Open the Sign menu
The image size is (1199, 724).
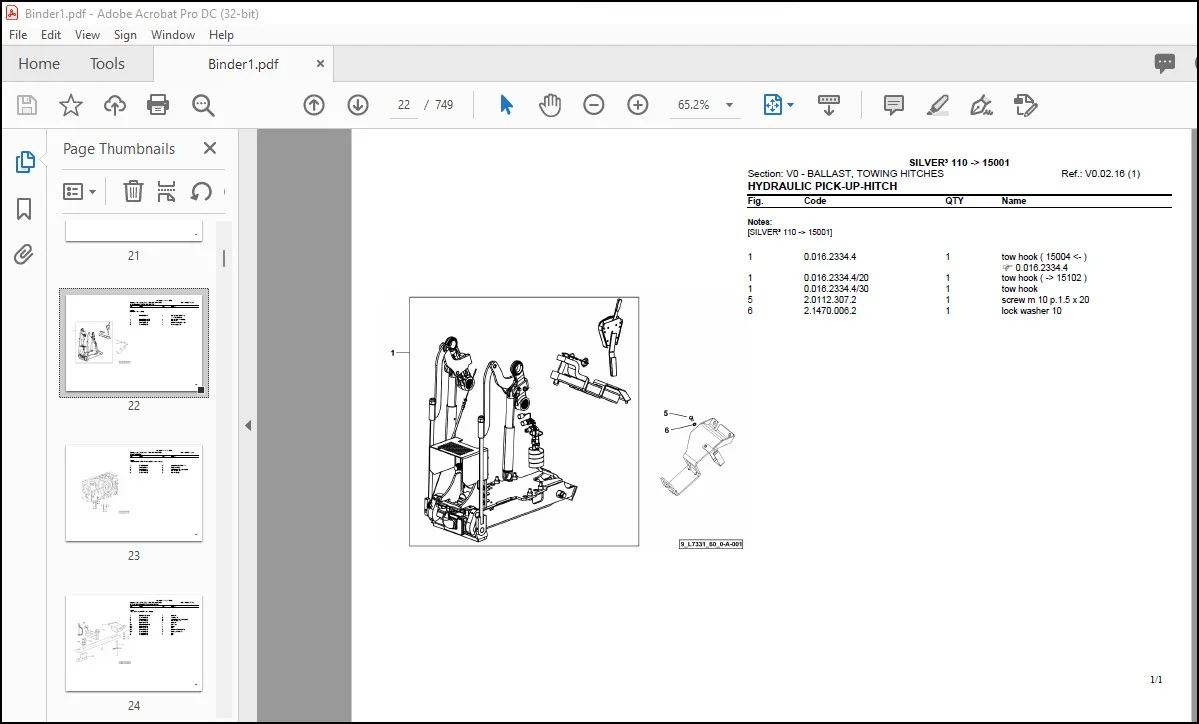[x=125, y=34]
